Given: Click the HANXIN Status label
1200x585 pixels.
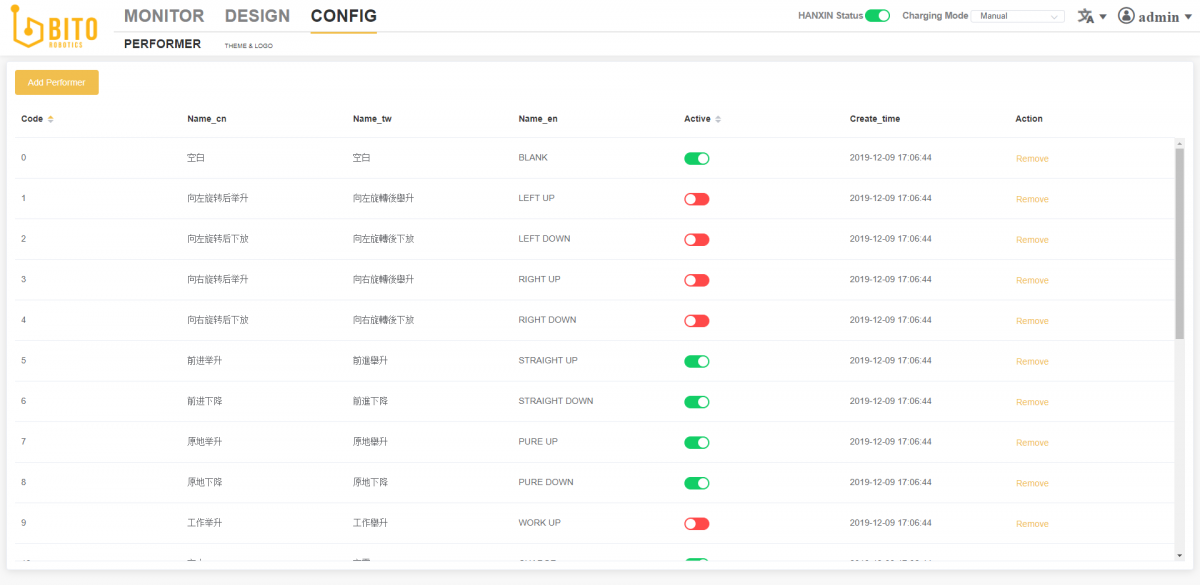Looking at the screenshot, I should click(830, 16).
